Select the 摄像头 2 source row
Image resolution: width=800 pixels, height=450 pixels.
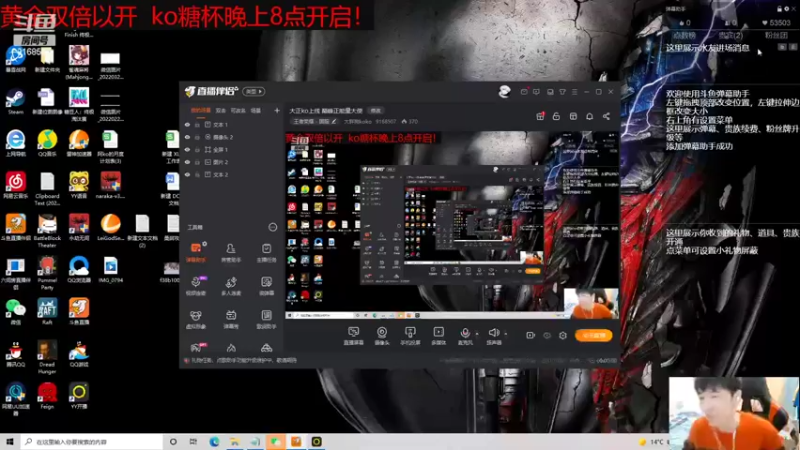[232, 137]
